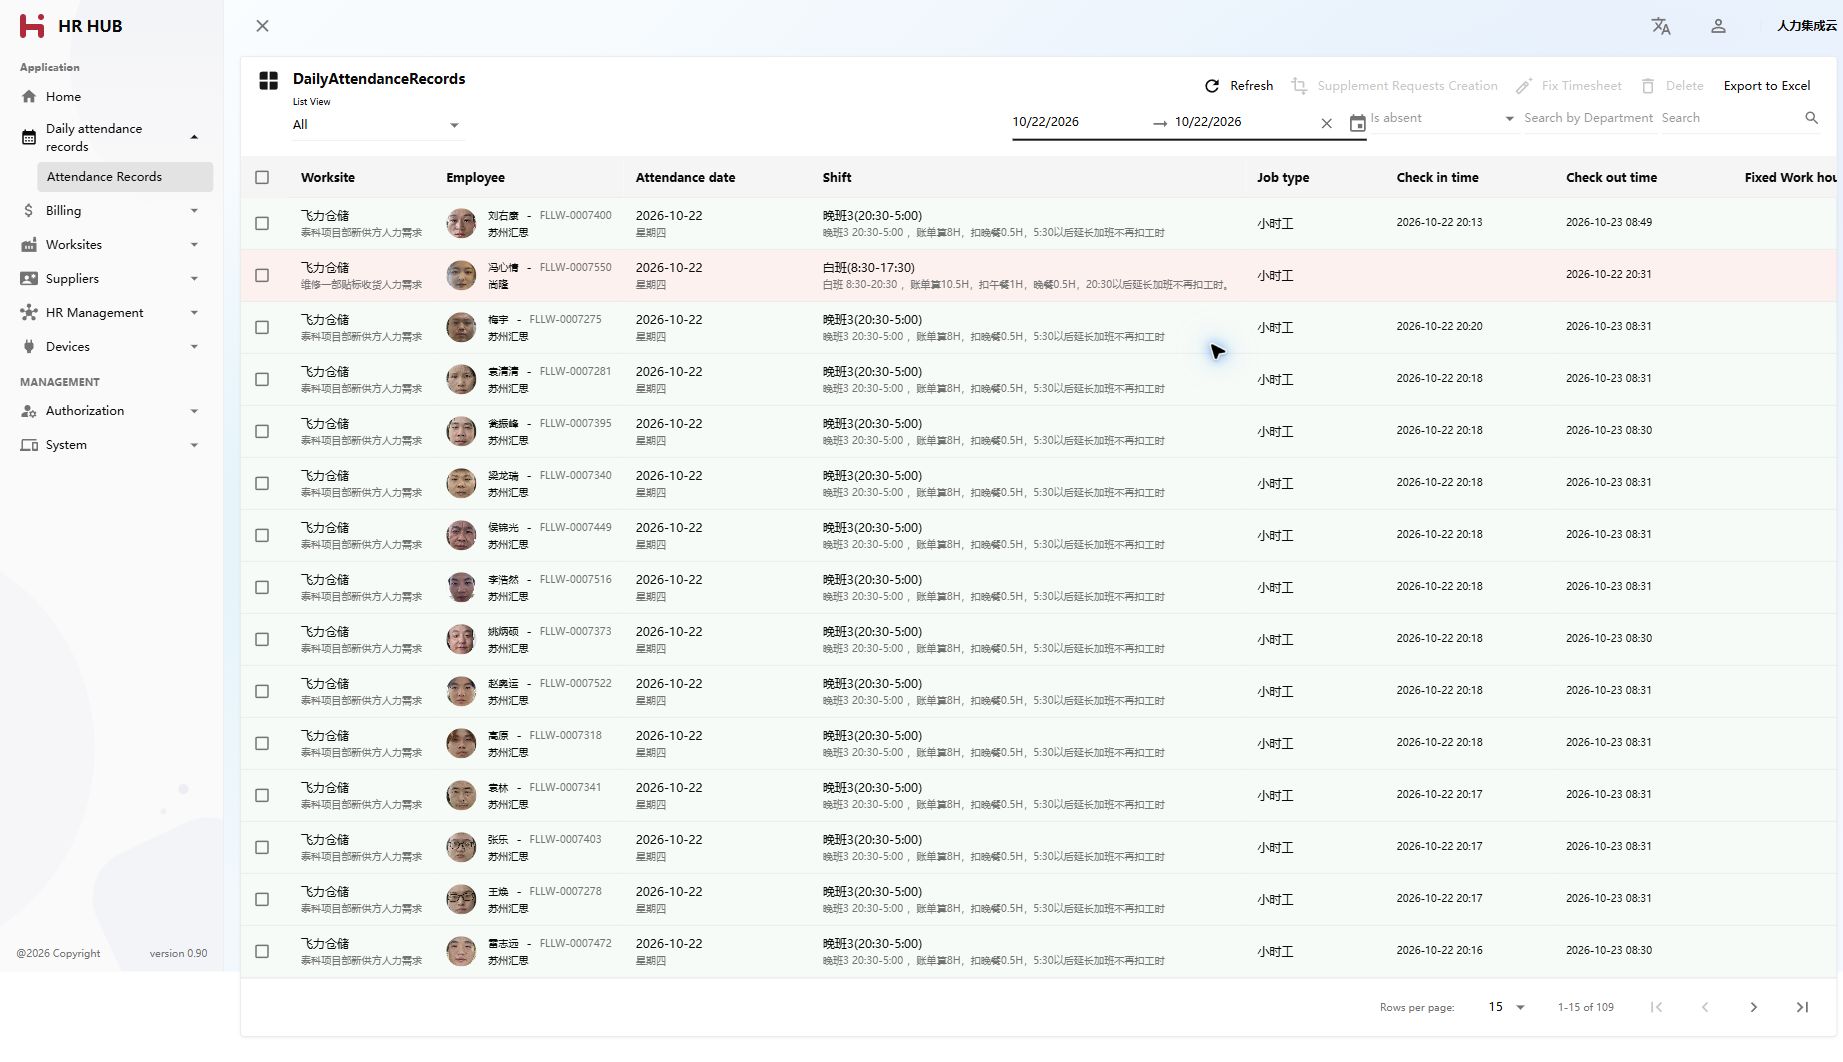Click the Home icon in sidebar
This screenshot has height=1062, width=1843.
[29, 97]
